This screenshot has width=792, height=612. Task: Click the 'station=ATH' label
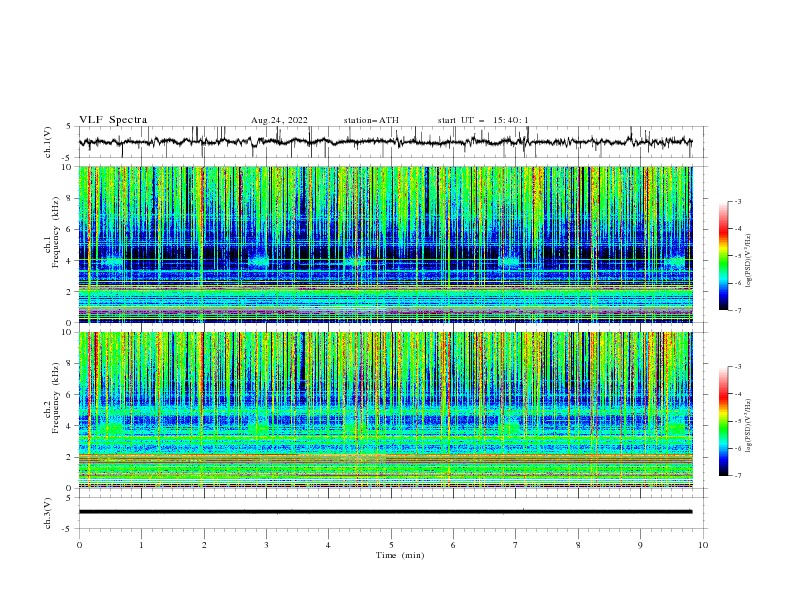coord(371,120)
